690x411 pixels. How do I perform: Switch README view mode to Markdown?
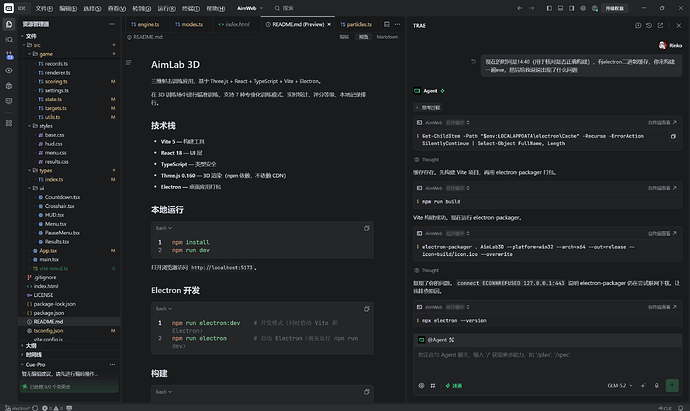point(387,37)
